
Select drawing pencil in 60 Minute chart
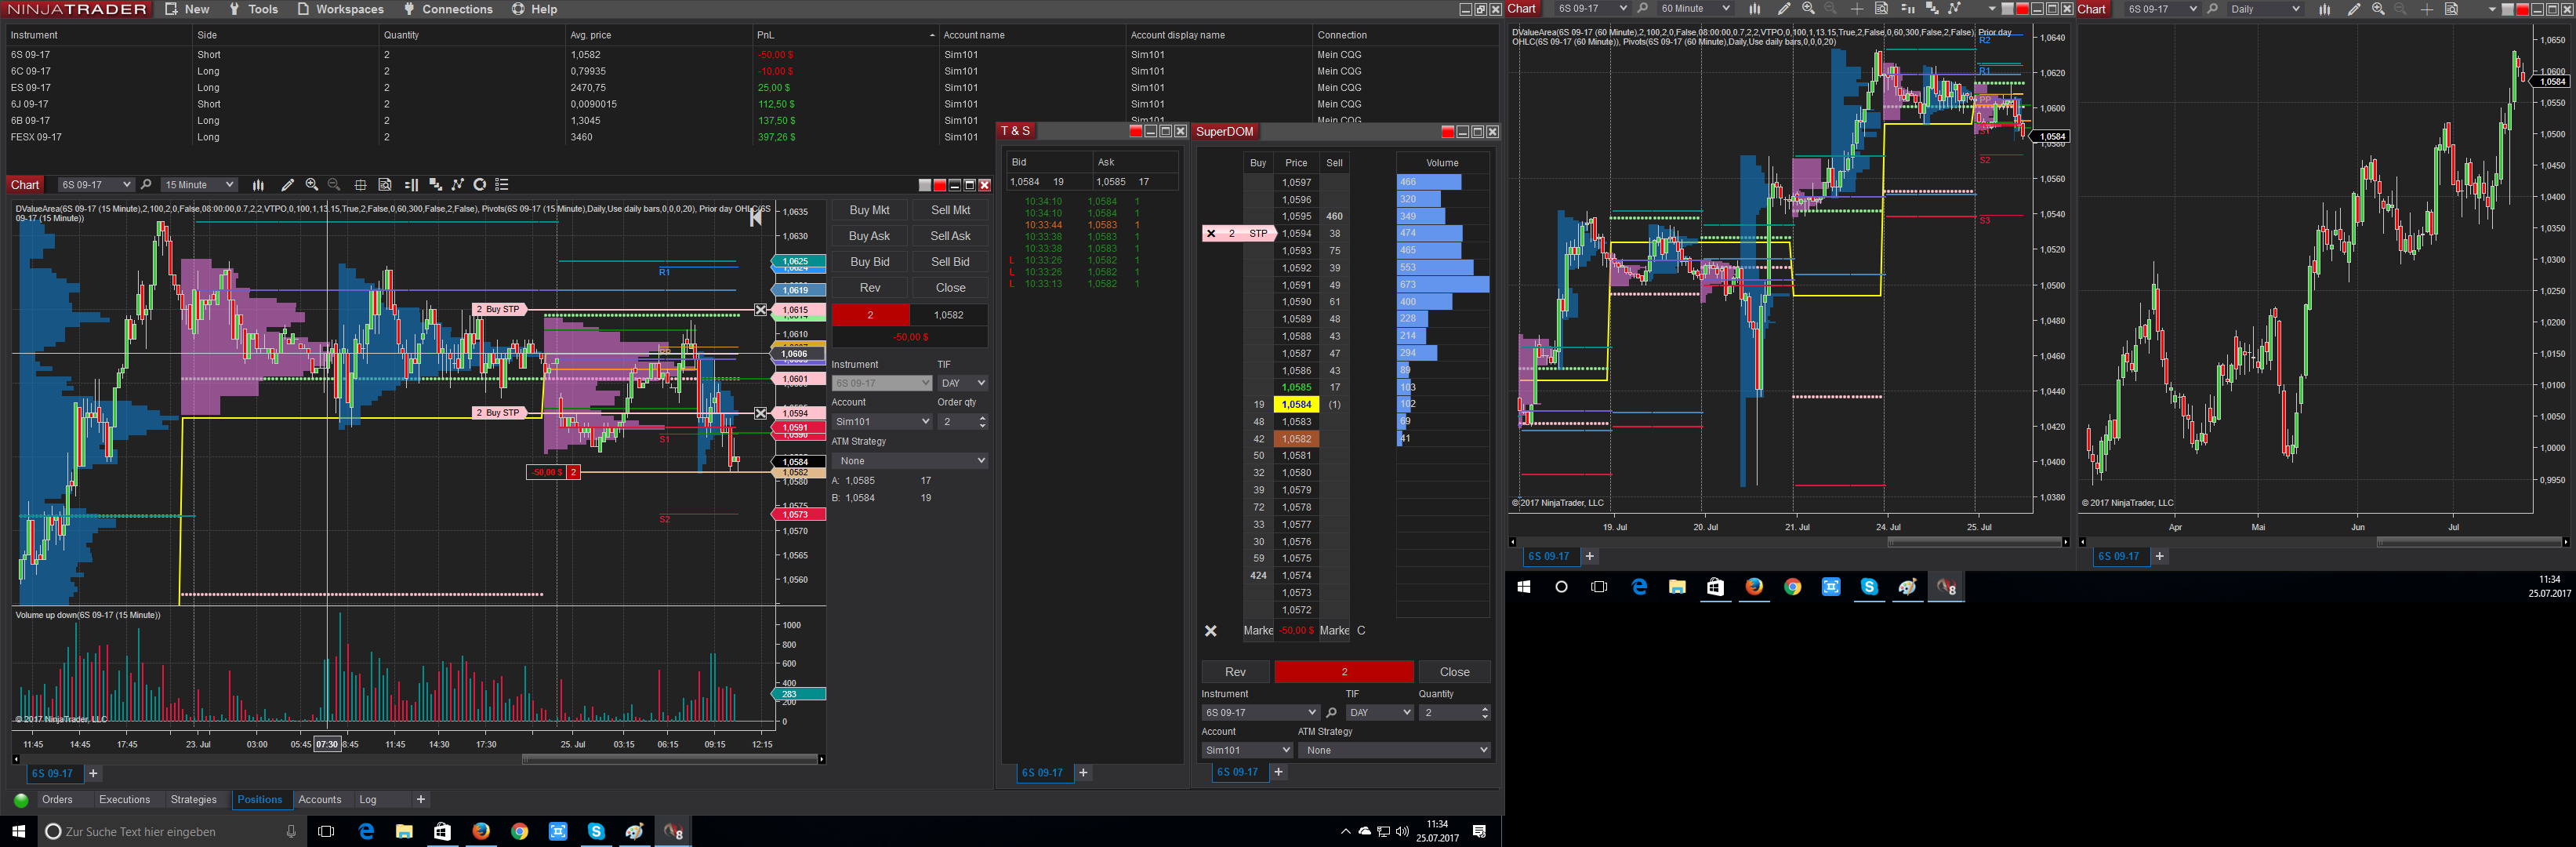(1784, 9)
